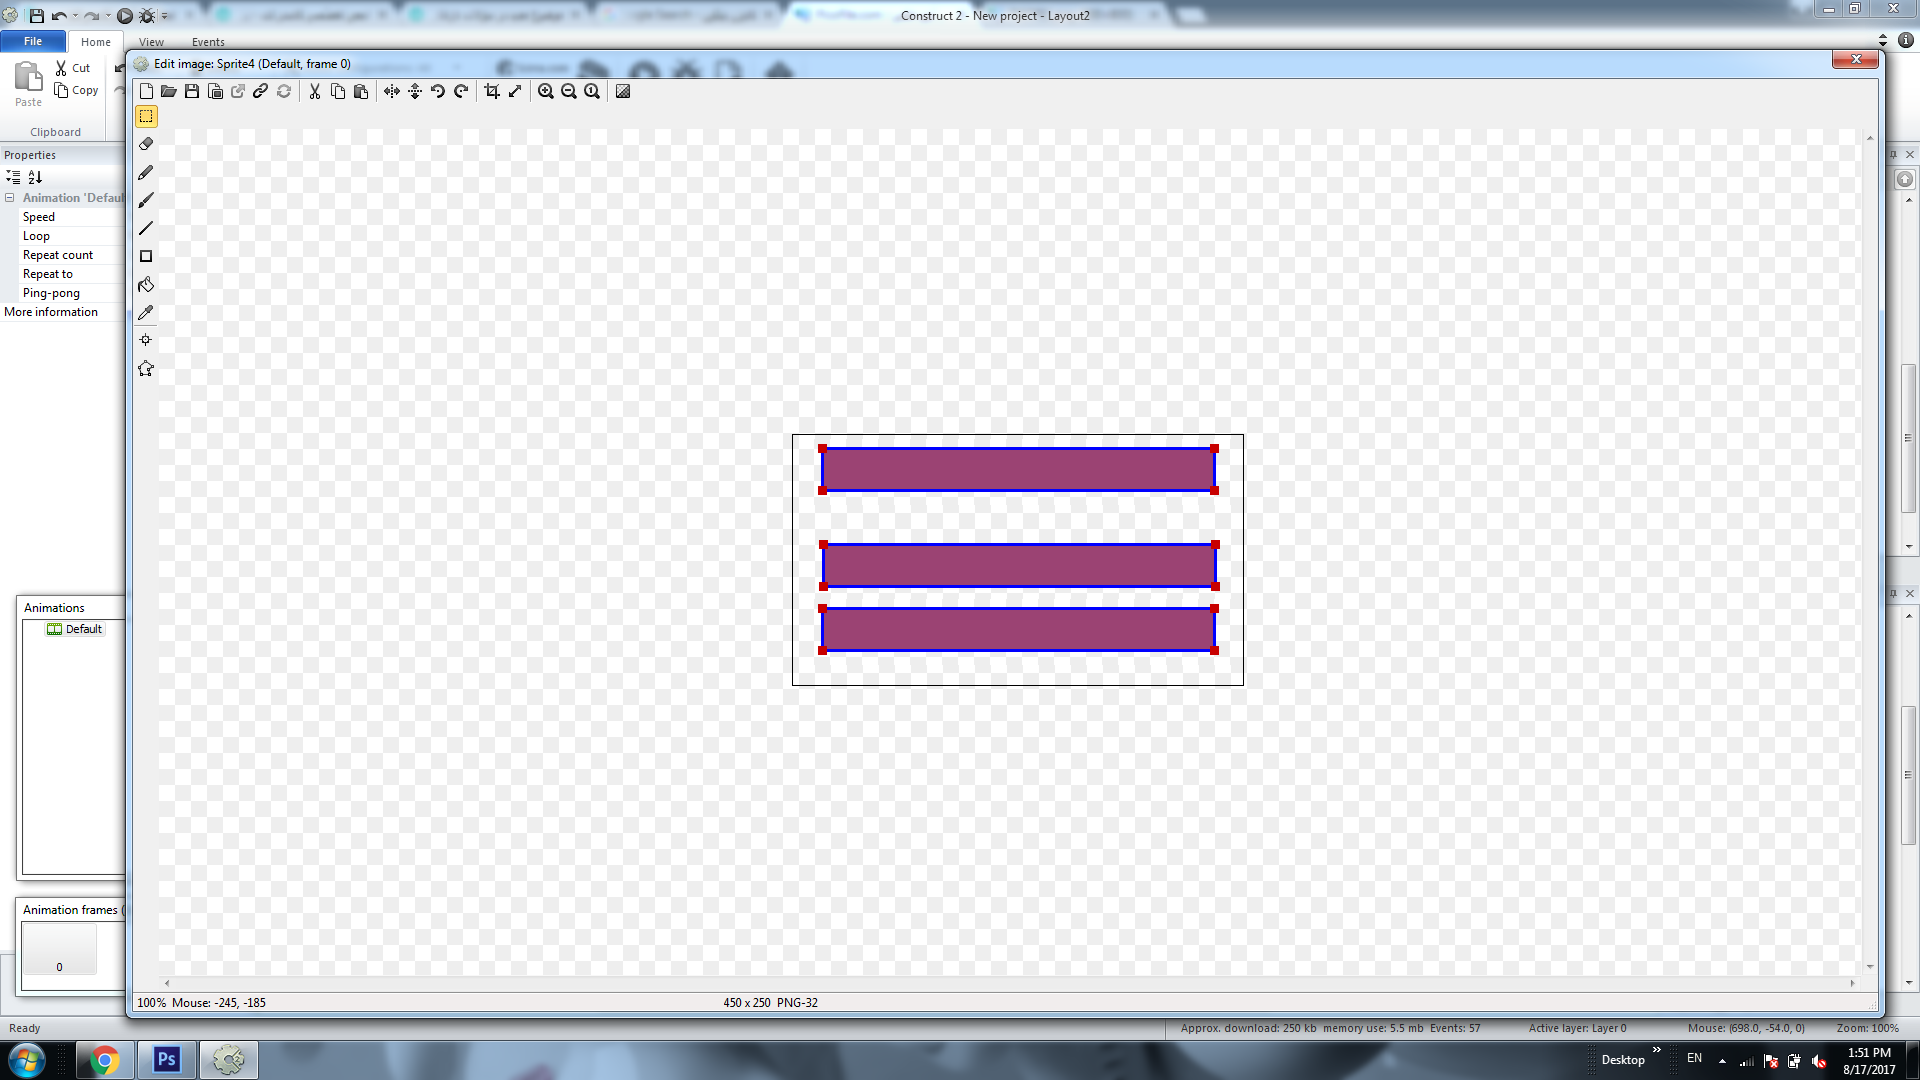Open the File menu
Viewport: 1920px width, 1080px height.
click(x=33, y=41)
